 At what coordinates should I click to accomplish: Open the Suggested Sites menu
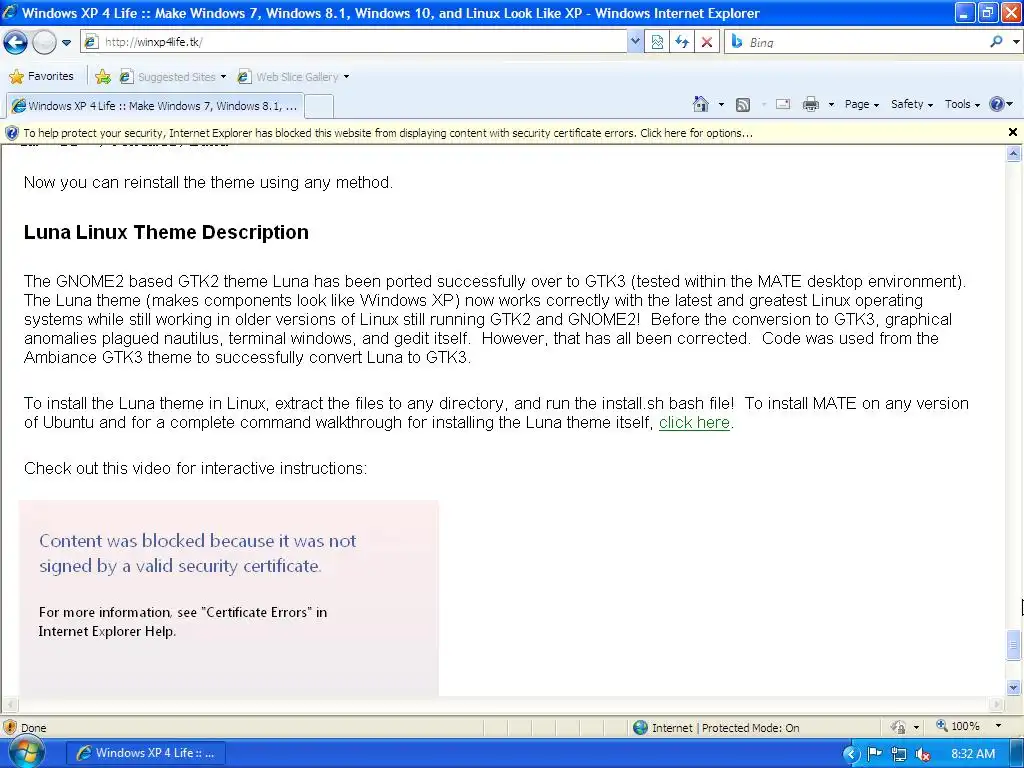click(x=173, y=77)
